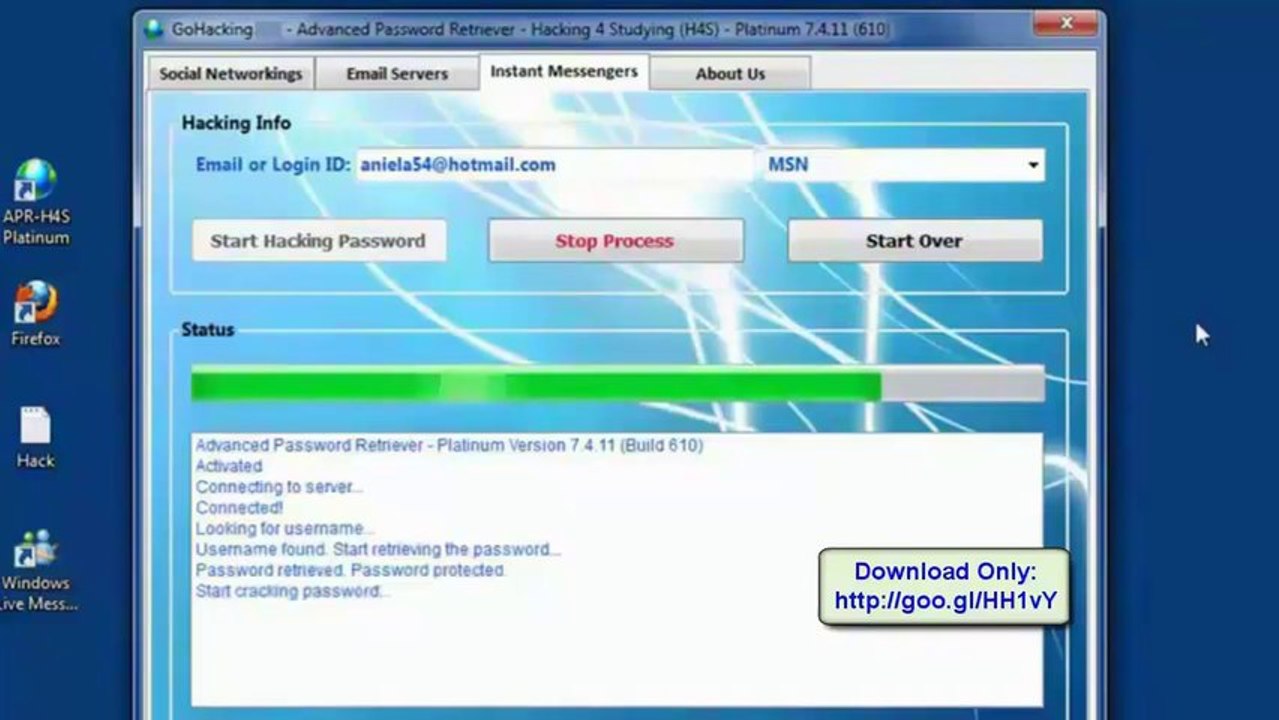Click the Start Over button
Screen dimensions: 1279x720
click(914, 241)
